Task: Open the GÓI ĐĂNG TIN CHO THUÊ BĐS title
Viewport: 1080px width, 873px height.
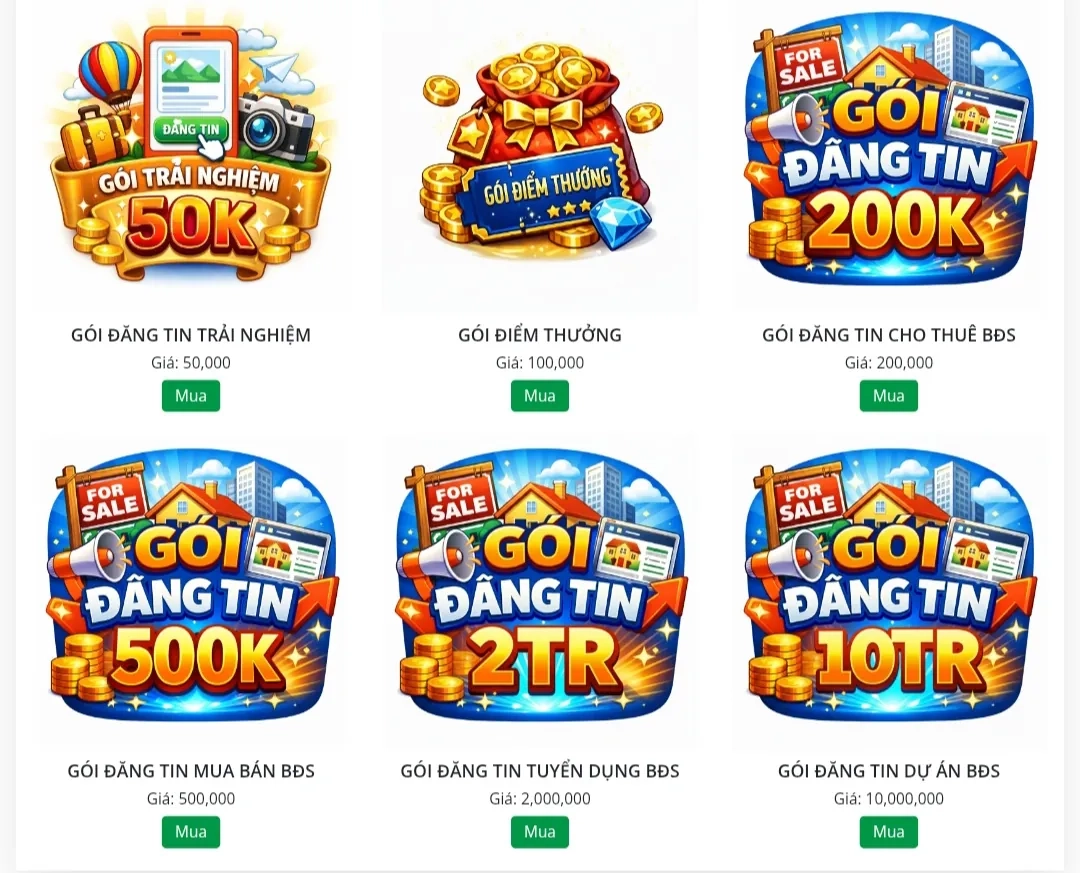Action: [889, 335]
